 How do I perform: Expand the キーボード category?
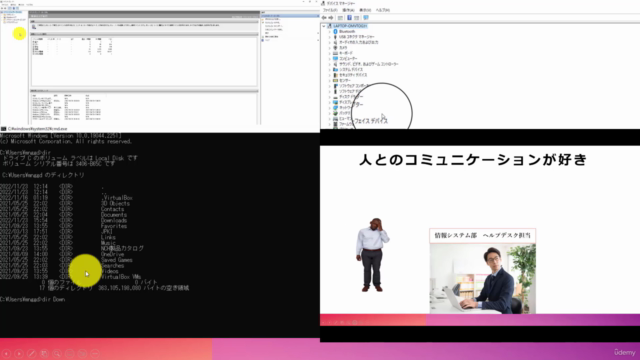click(330, 53)
